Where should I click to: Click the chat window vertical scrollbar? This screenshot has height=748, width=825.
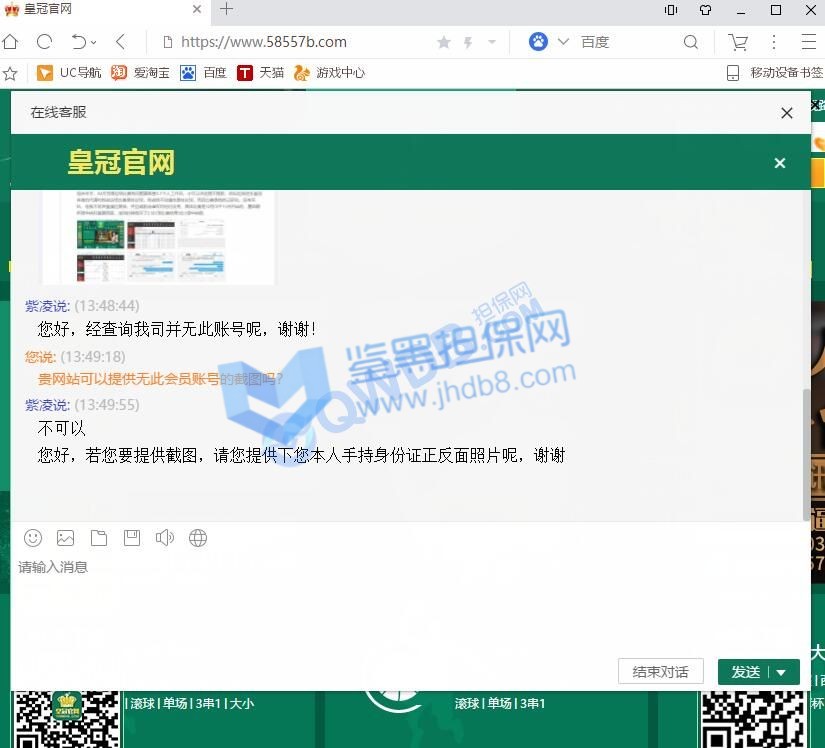[x=807, y=450]
